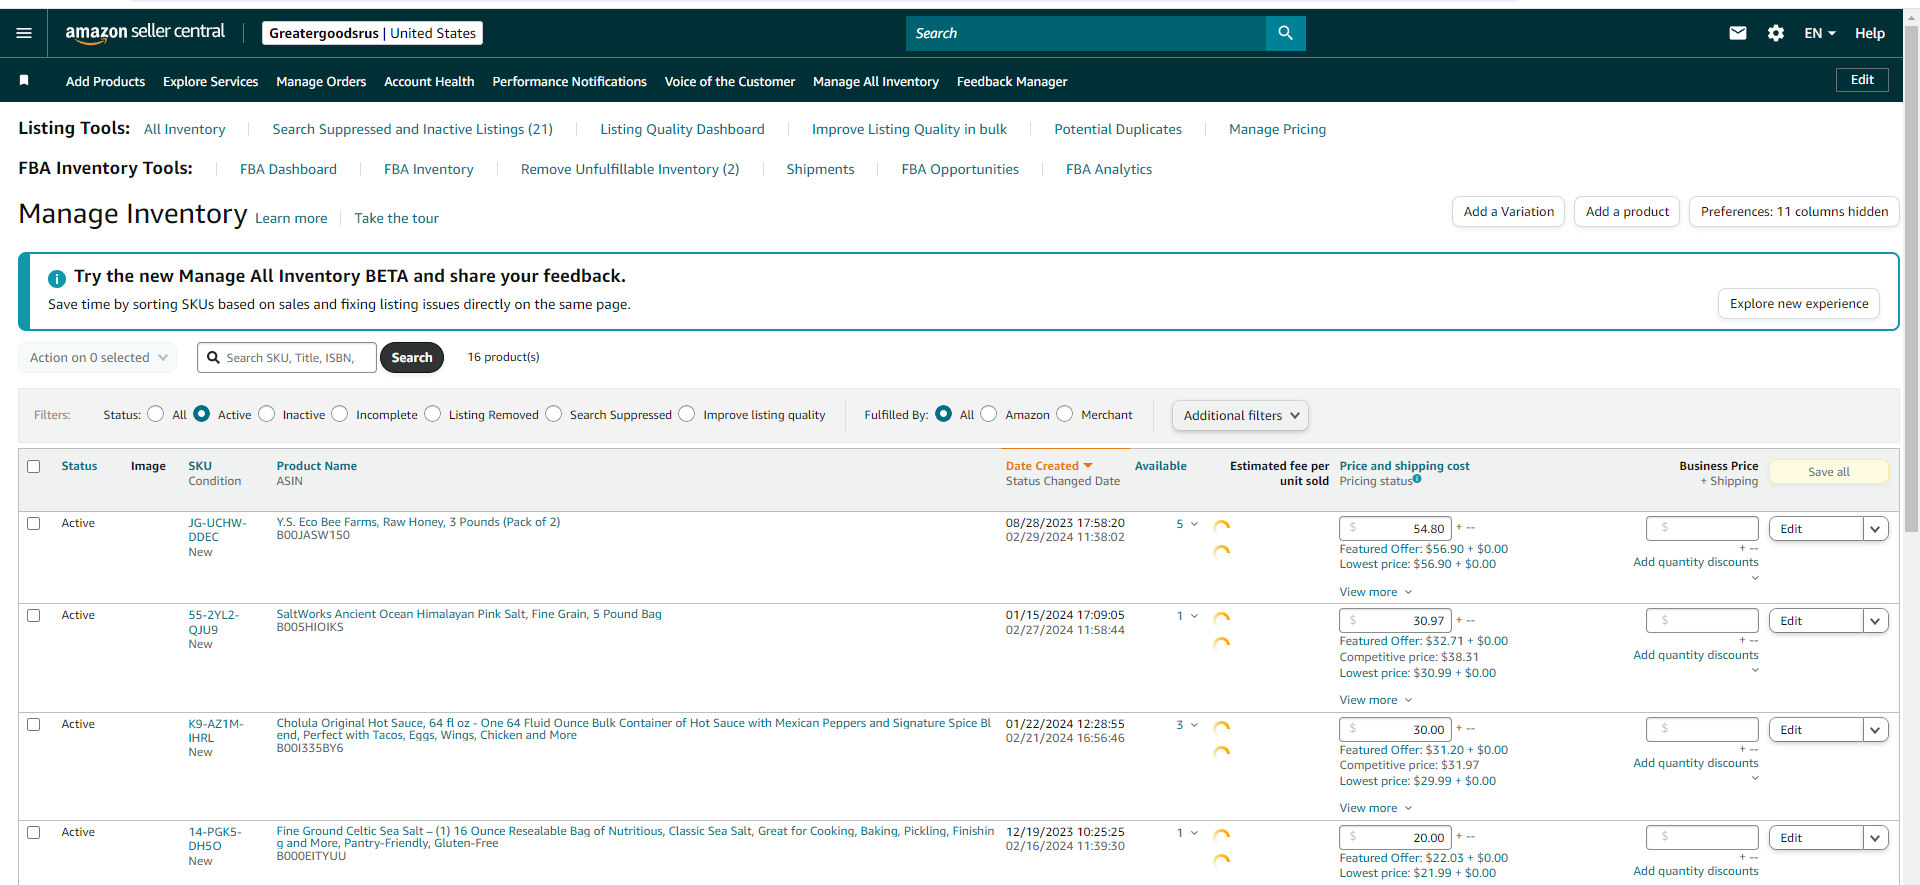1920x885 pixels.
Task: Select the Search Suppressed radio button
Action: pyautogui.click(x=554, y=414)
